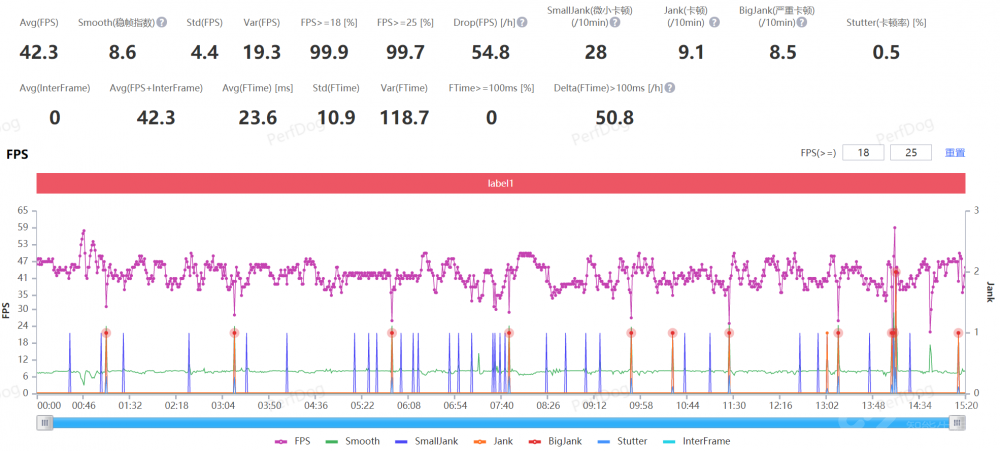Viewport: 1000px width, 451px height.
Task: Click the FPS threshold field containing 18
Action: coord(863,153)
